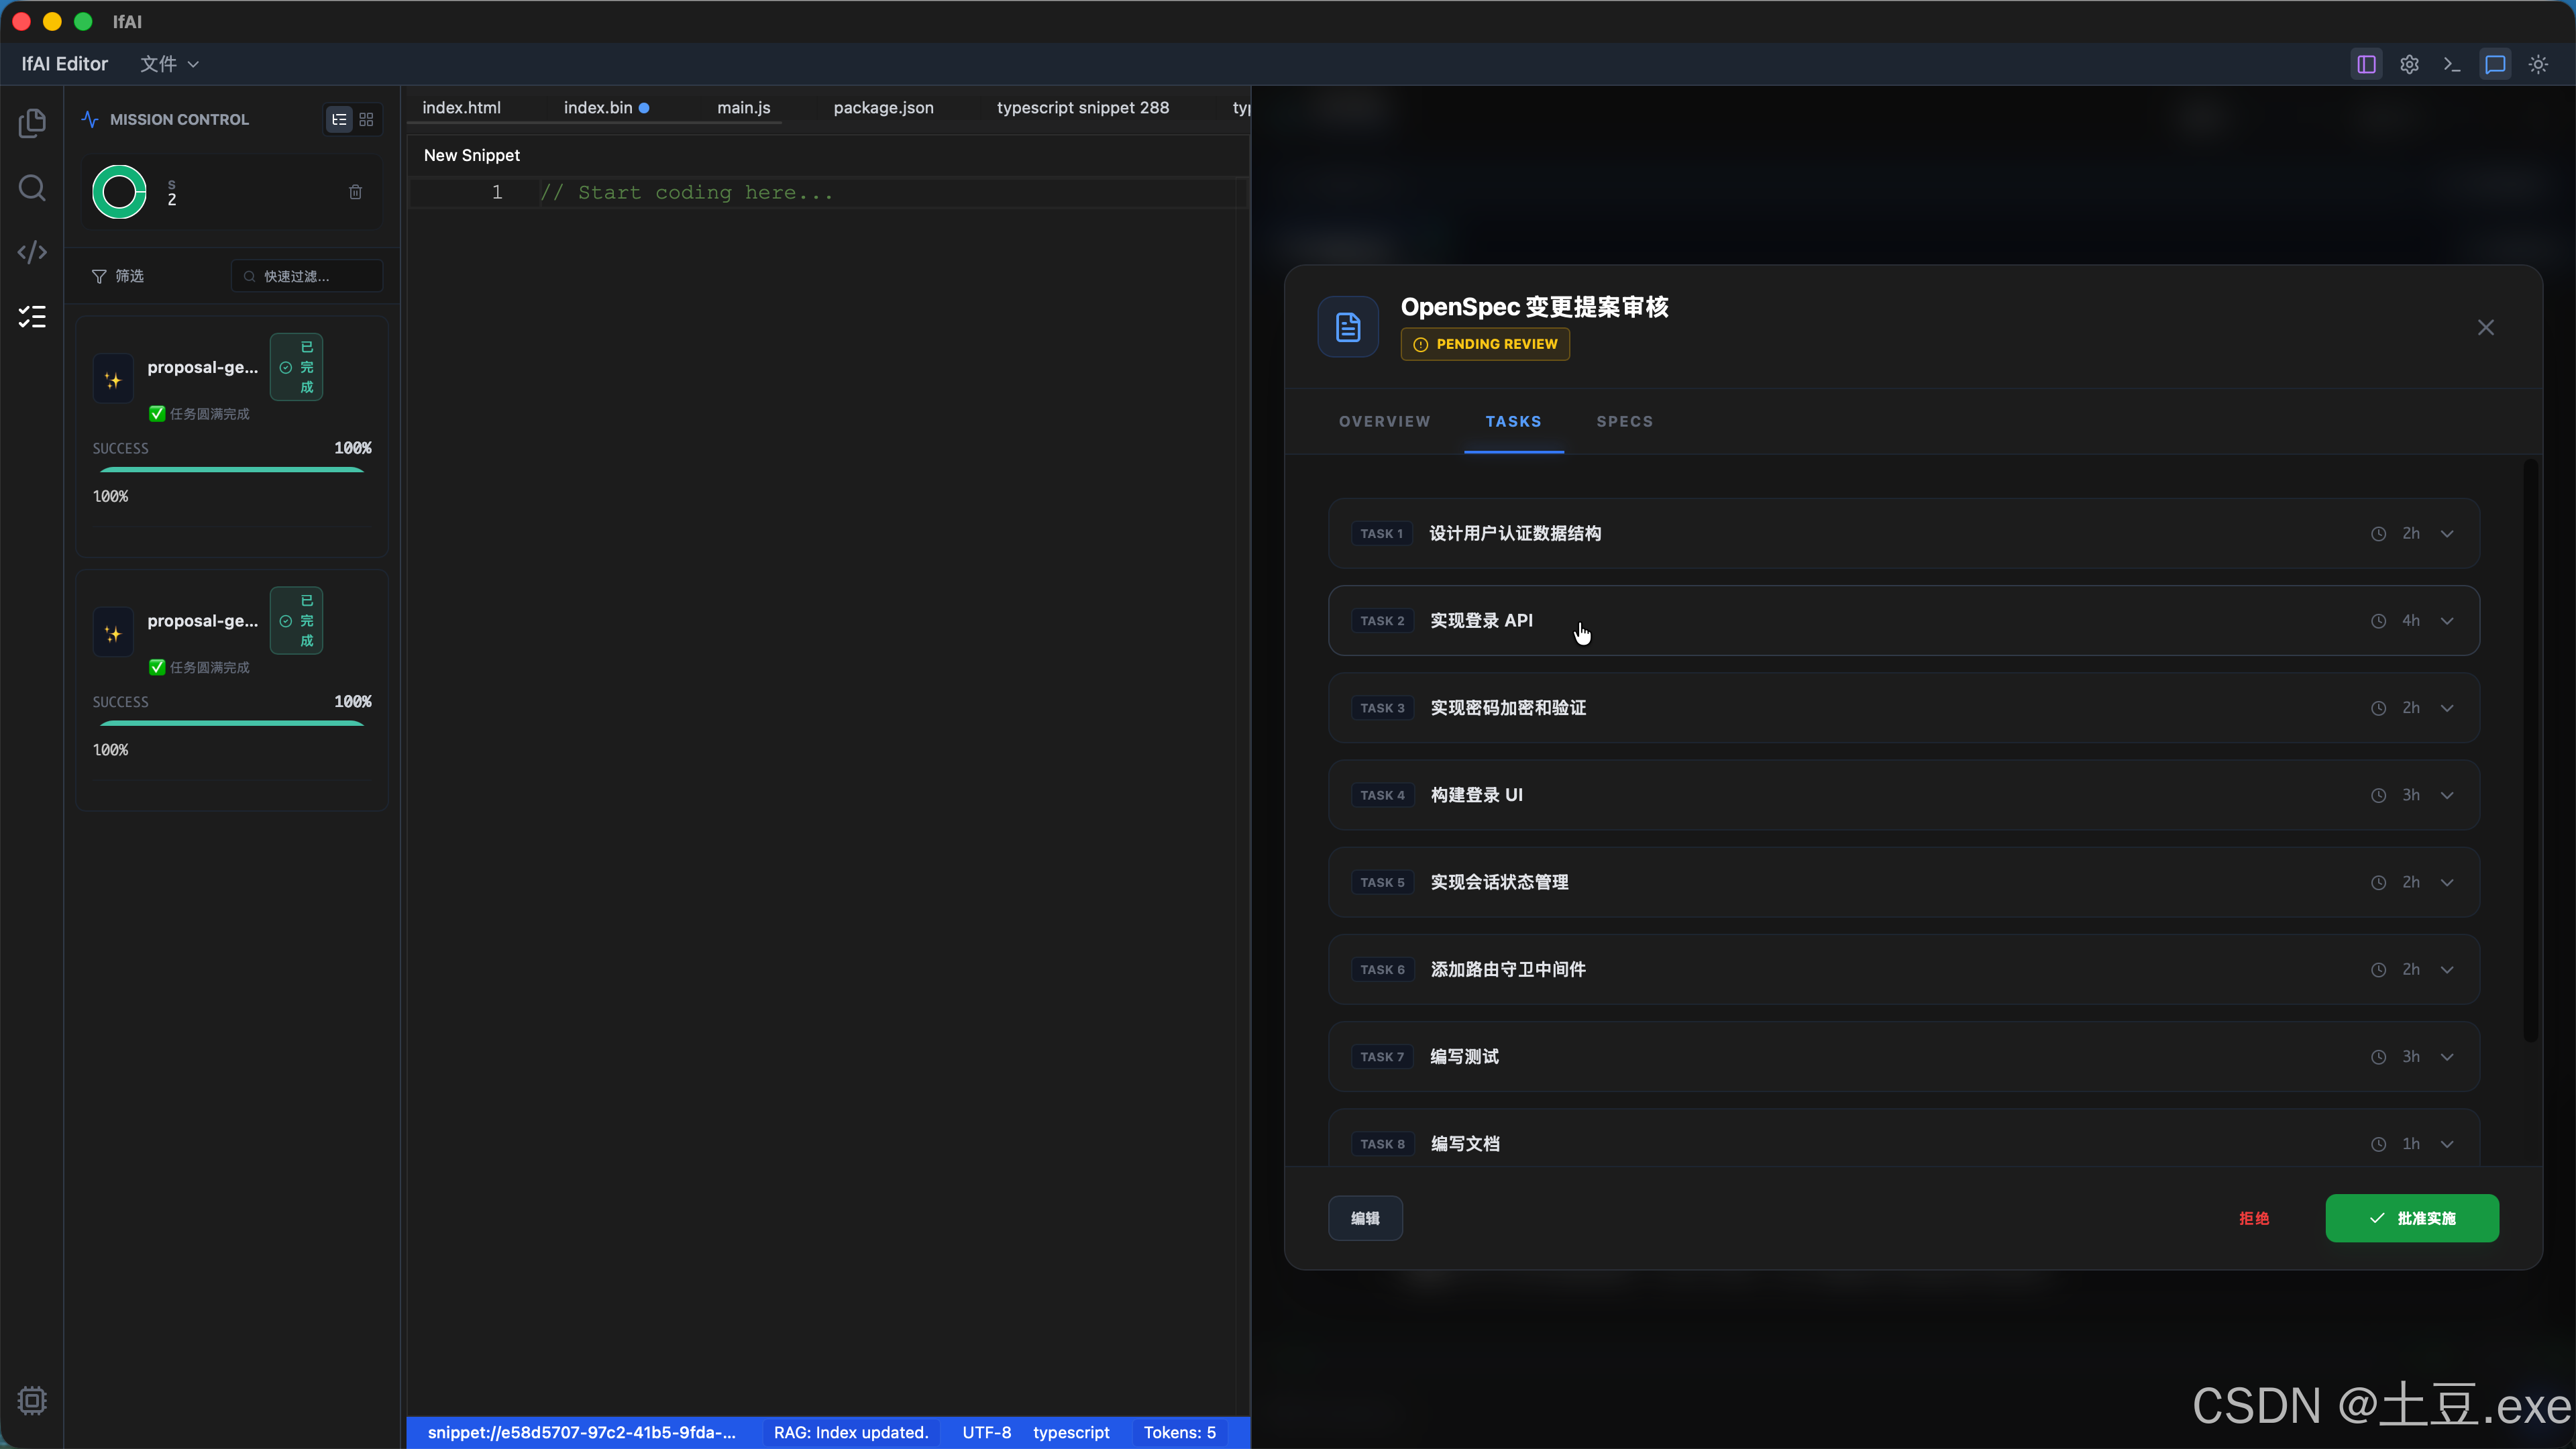The image size is (2576, 1449).
Task: Open the file explorer sidebar icon
Action: [x=32, y=123]
